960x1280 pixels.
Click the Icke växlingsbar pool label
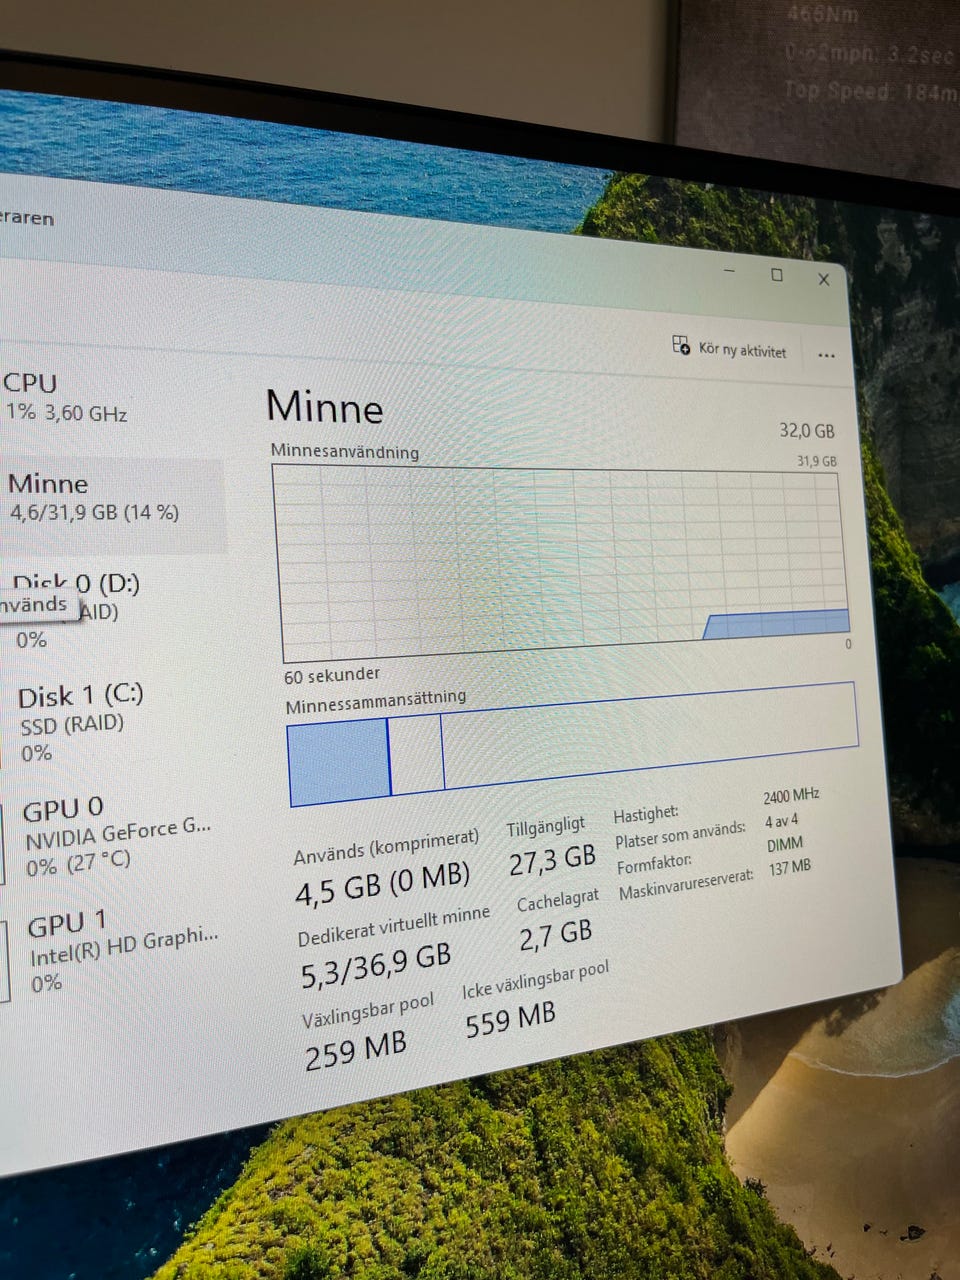[x=535, y=978]
